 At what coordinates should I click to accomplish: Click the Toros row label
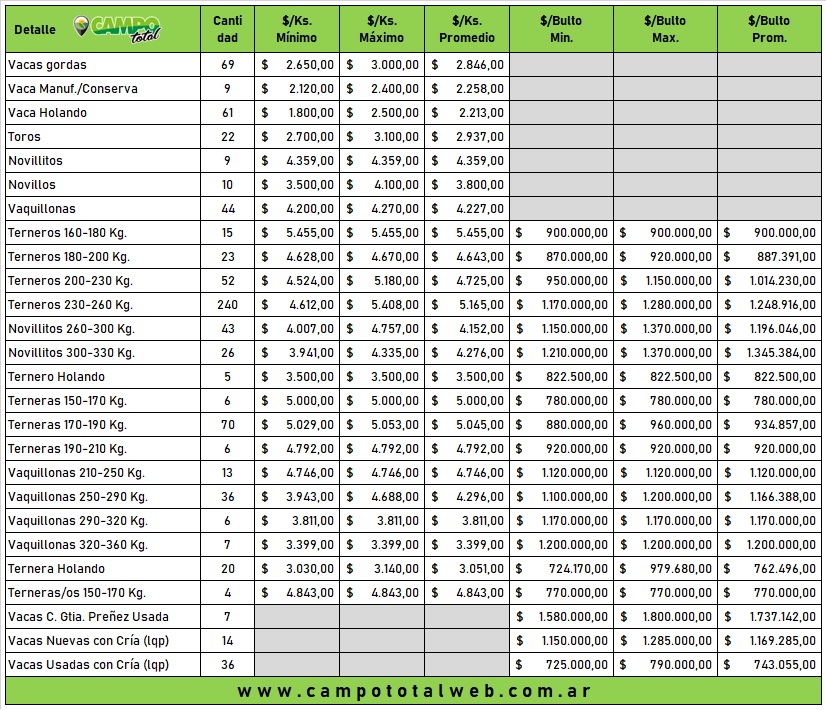[x=24, y=137]
